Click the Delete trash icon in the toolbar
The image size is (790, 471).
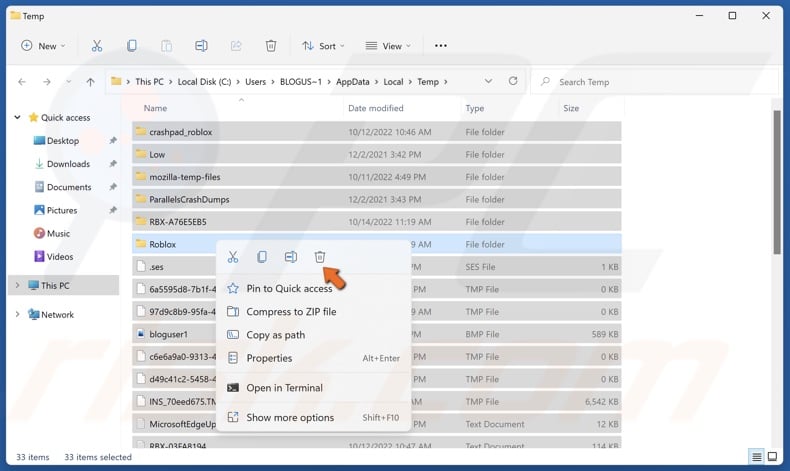coord(271,46)
